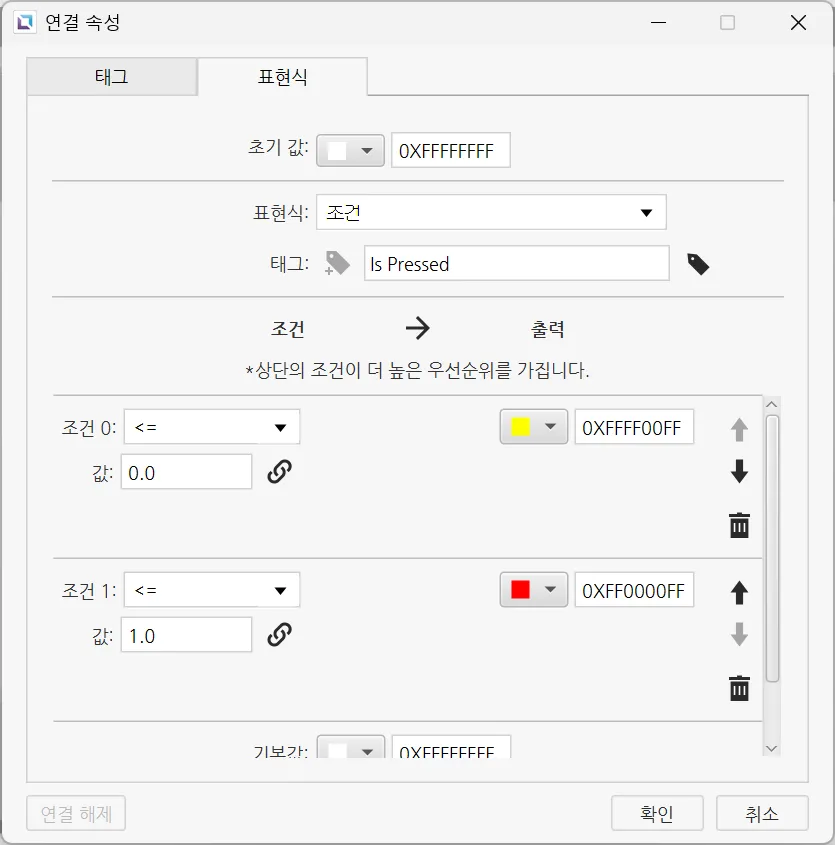
Task: Click the condition list scroll-down arrow
Action: 771,748
